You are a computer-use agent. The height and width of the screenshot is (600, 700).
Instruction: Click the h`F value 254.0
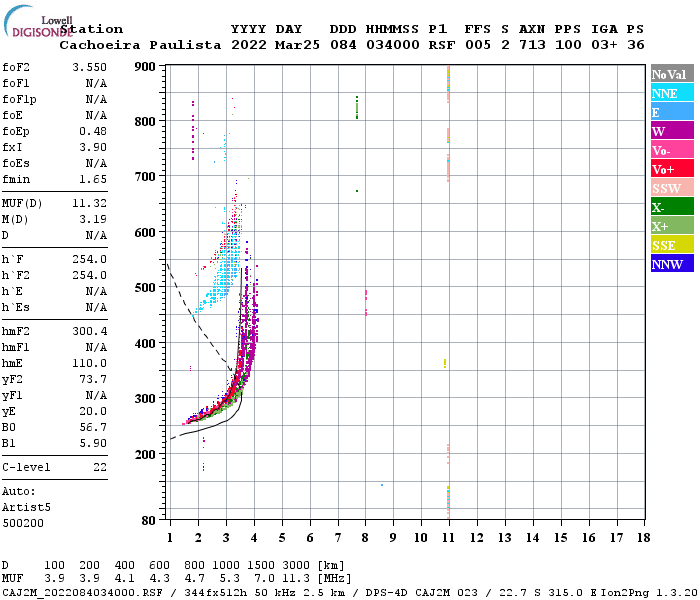click(90, 259)
